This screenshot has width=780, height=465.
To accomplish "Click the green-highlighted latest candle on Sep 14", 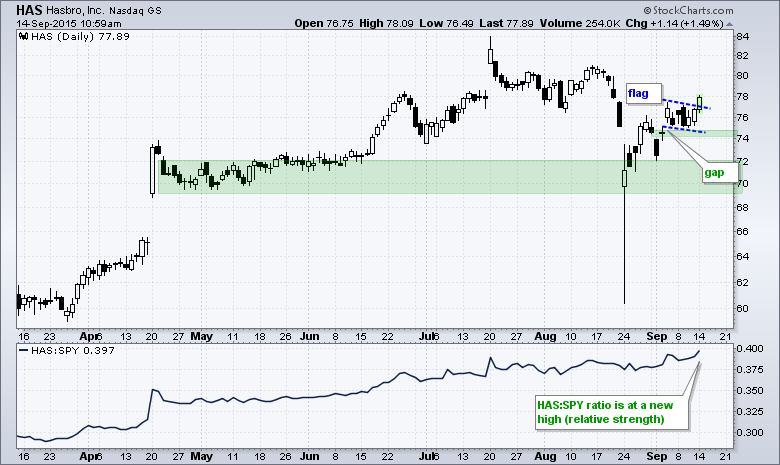I will 700,102.
